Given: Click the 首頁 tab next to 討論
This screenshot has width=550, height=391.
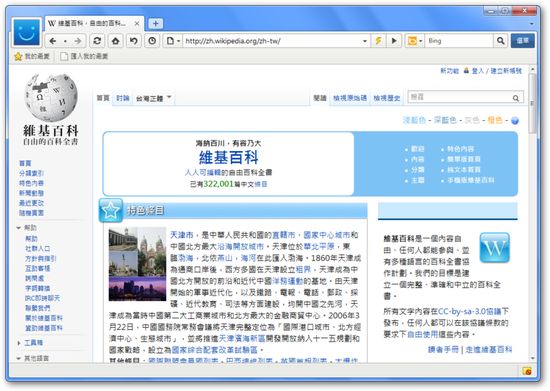Looking at the screenshot, I should tap(103, 98).
